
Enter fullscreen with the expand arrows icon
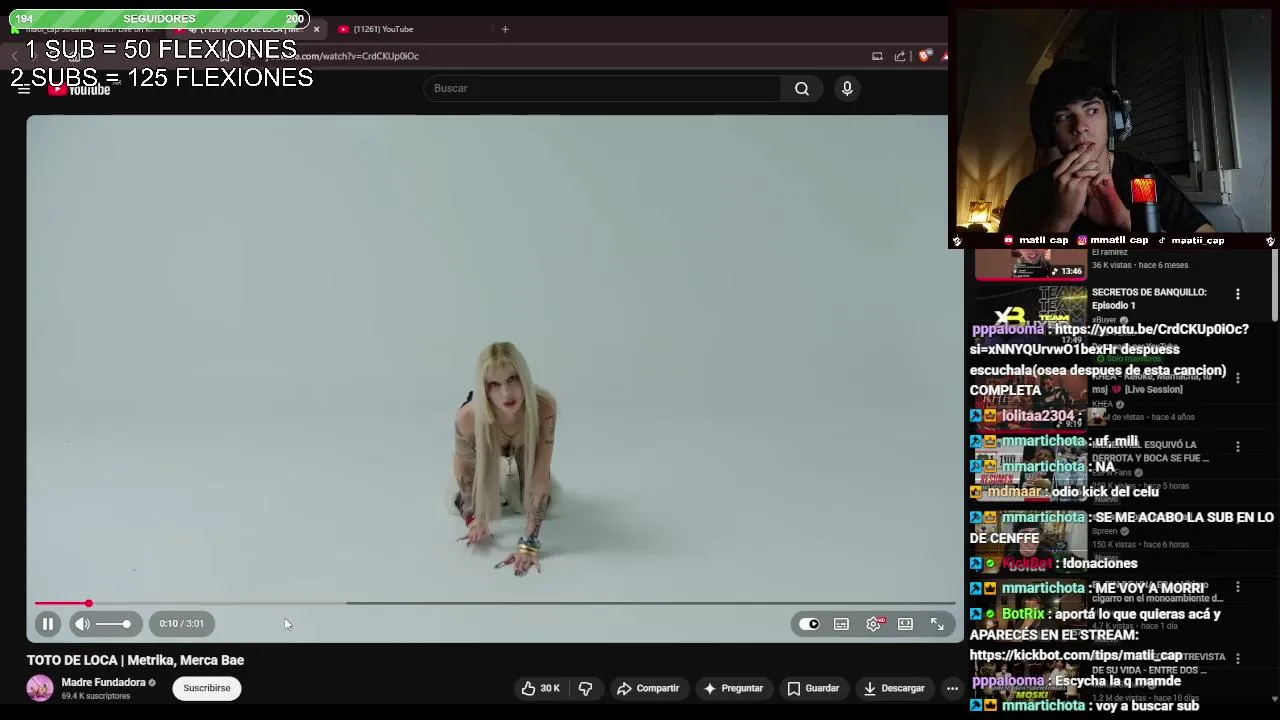coord(937,624)
